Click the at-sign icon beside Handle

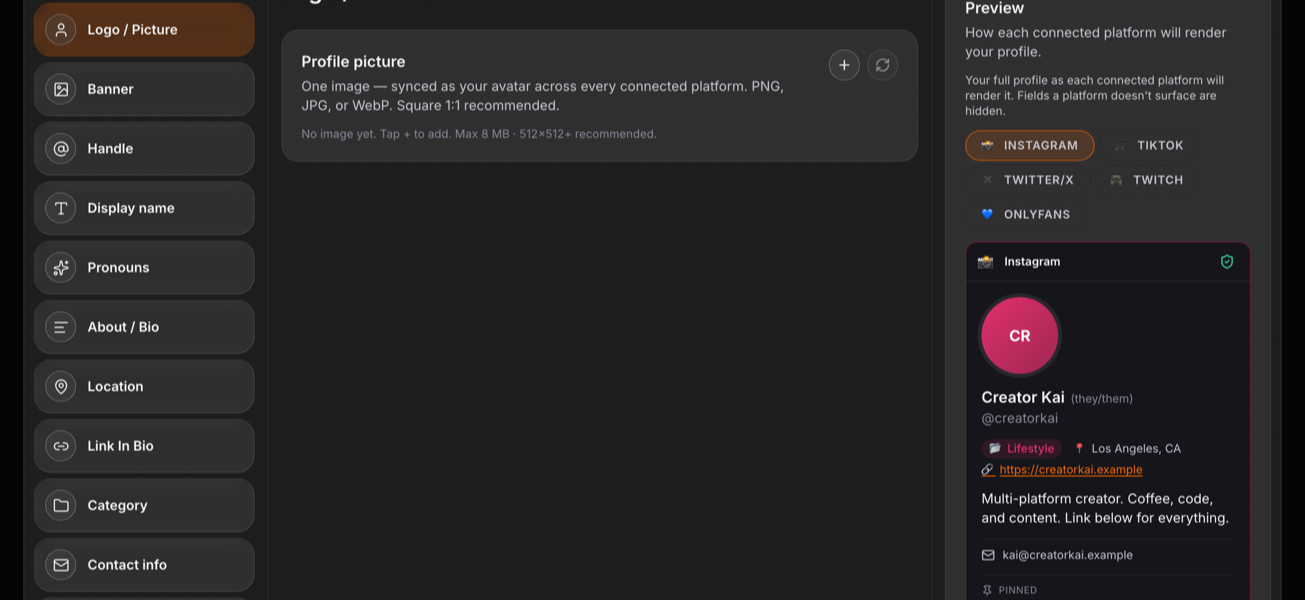61,149
